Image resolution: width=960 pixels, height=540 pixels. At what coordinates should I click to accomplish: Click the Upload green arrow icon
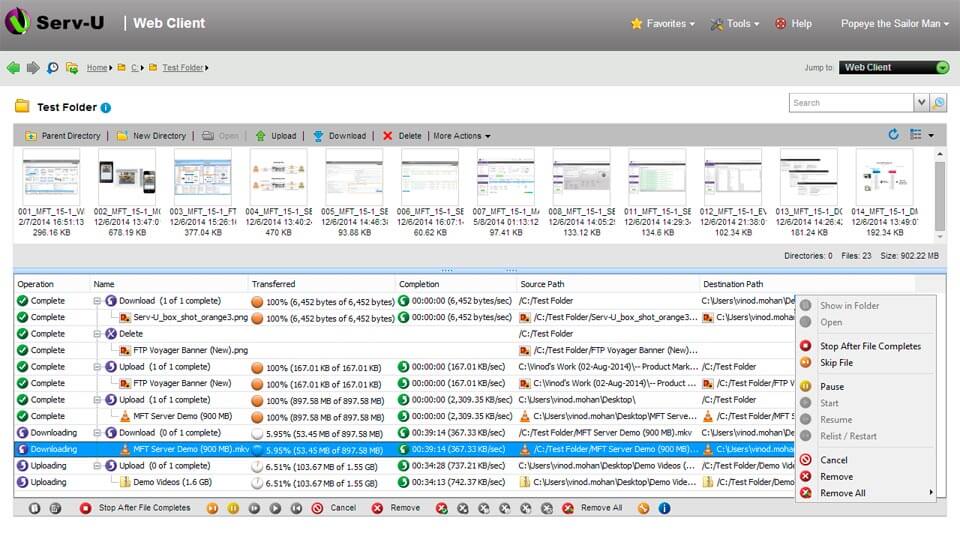click(260, 136)
